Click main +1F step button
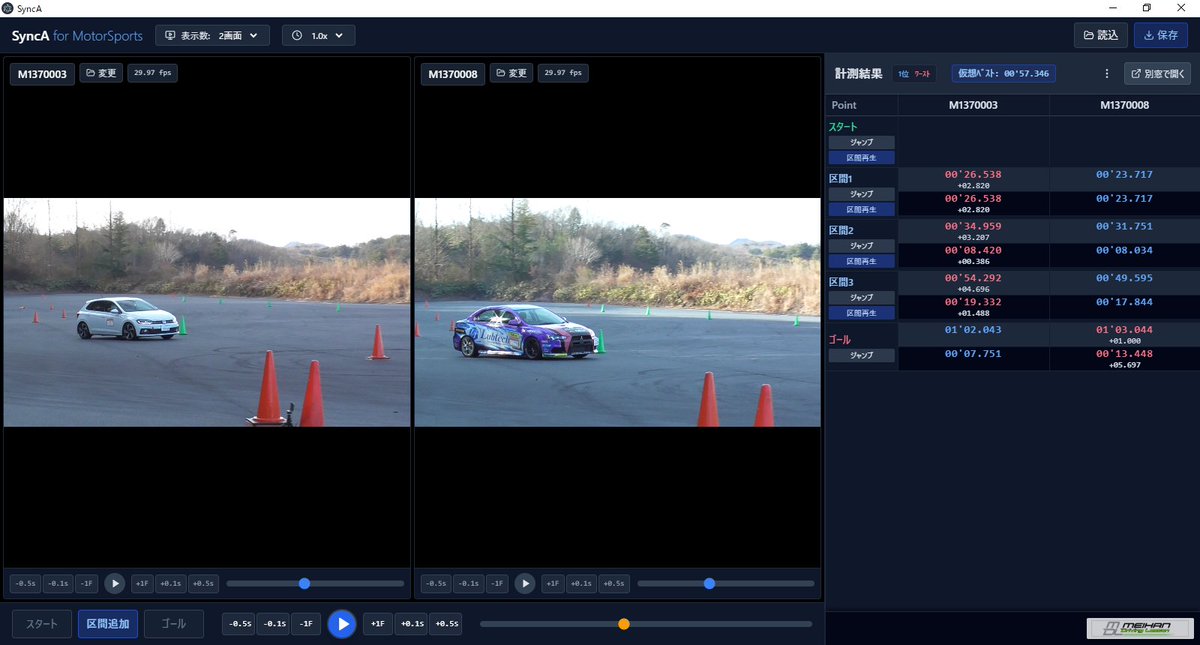 pyautogui.click(x=377, y=624)
